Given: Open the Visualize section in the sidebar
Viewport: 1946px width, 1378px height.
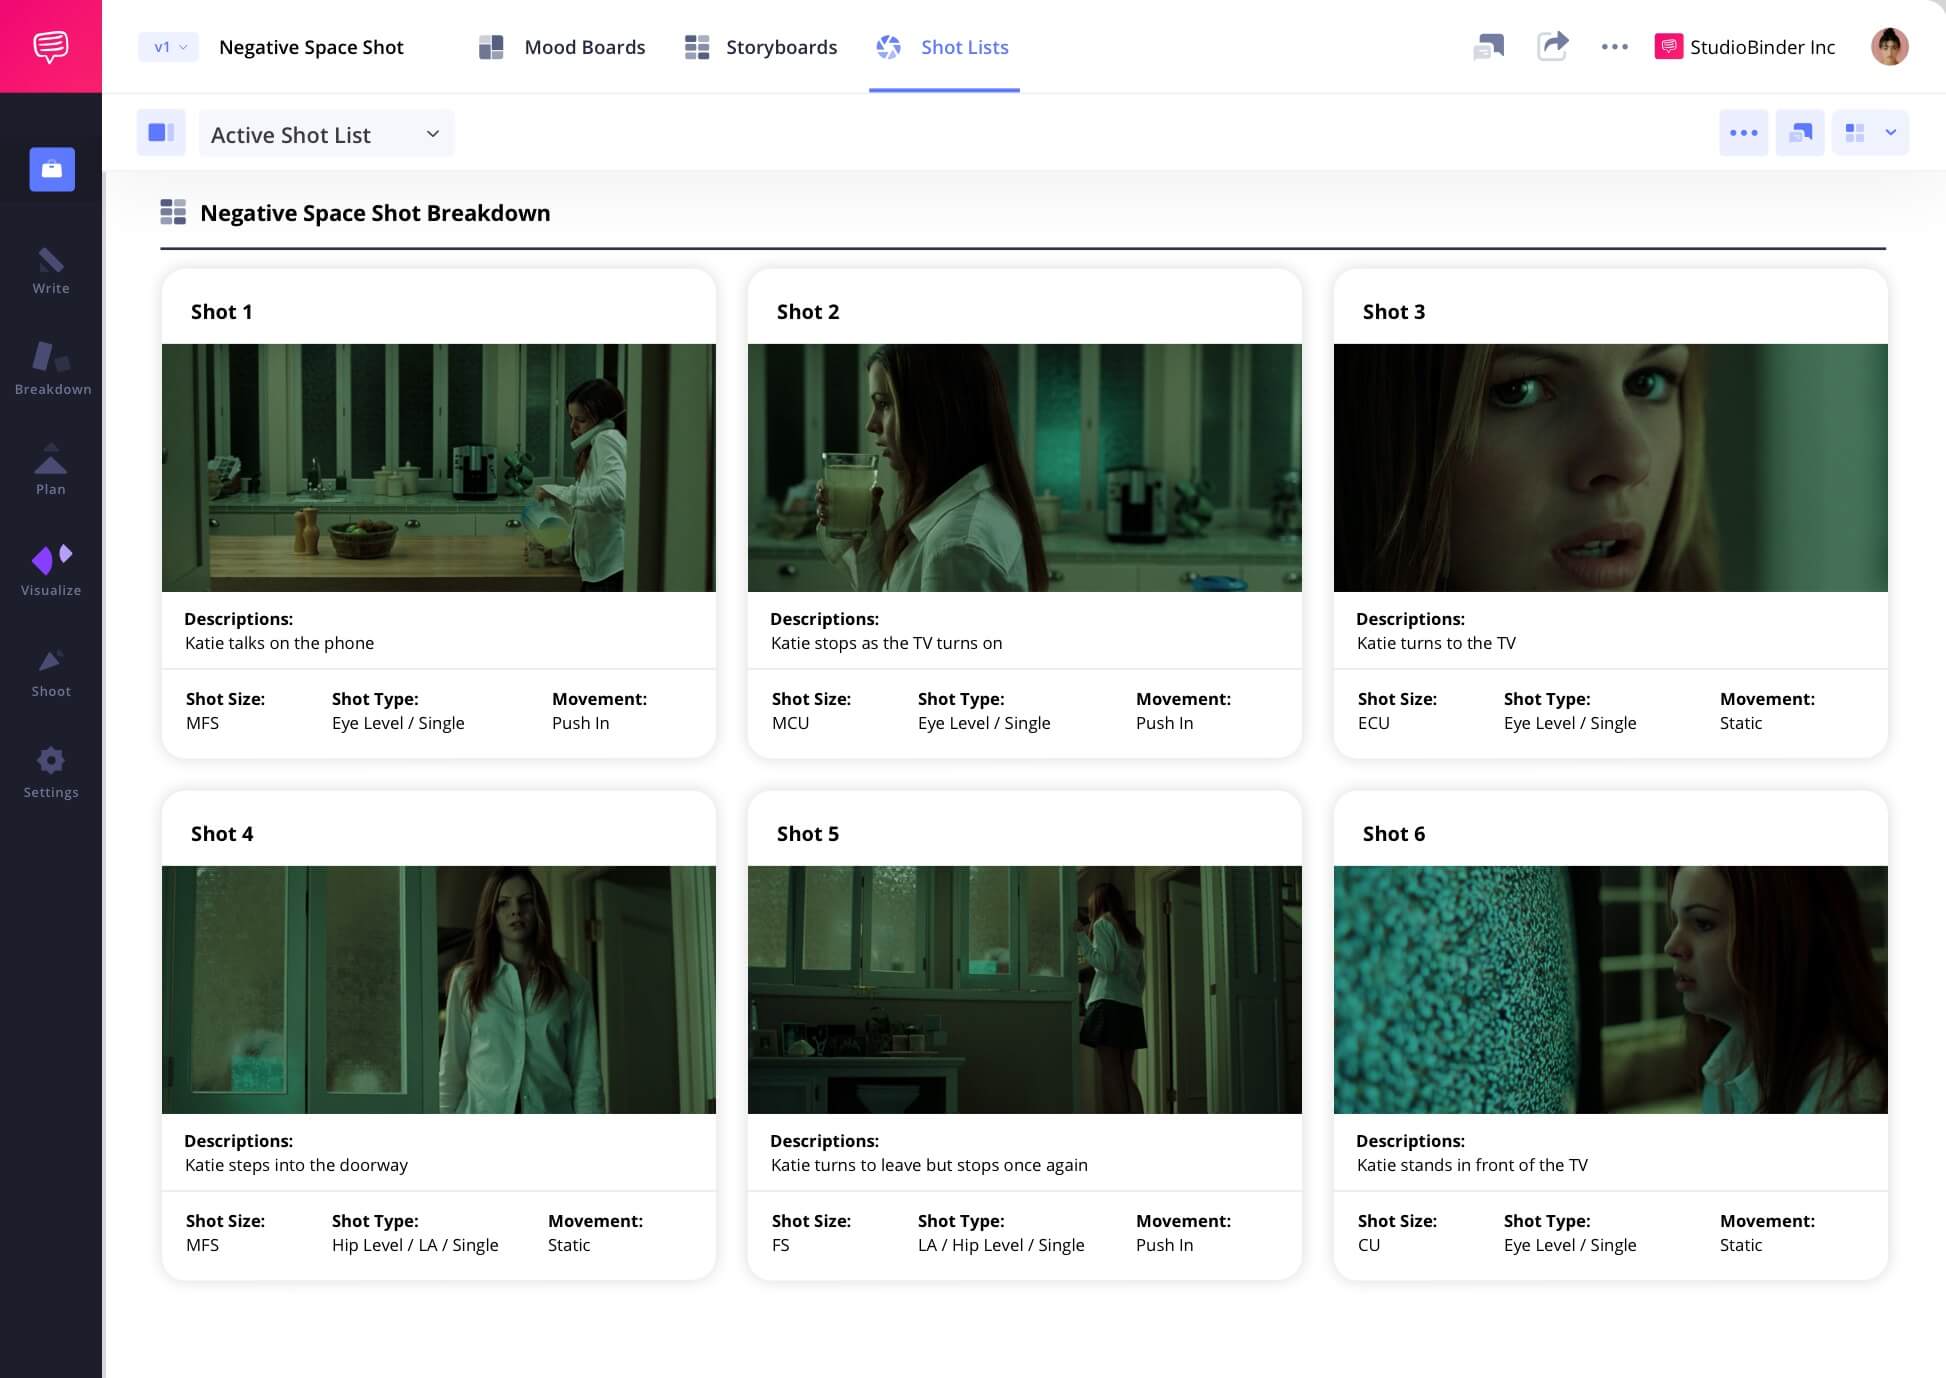Looking at the screenshot, I should pos(51,566).
